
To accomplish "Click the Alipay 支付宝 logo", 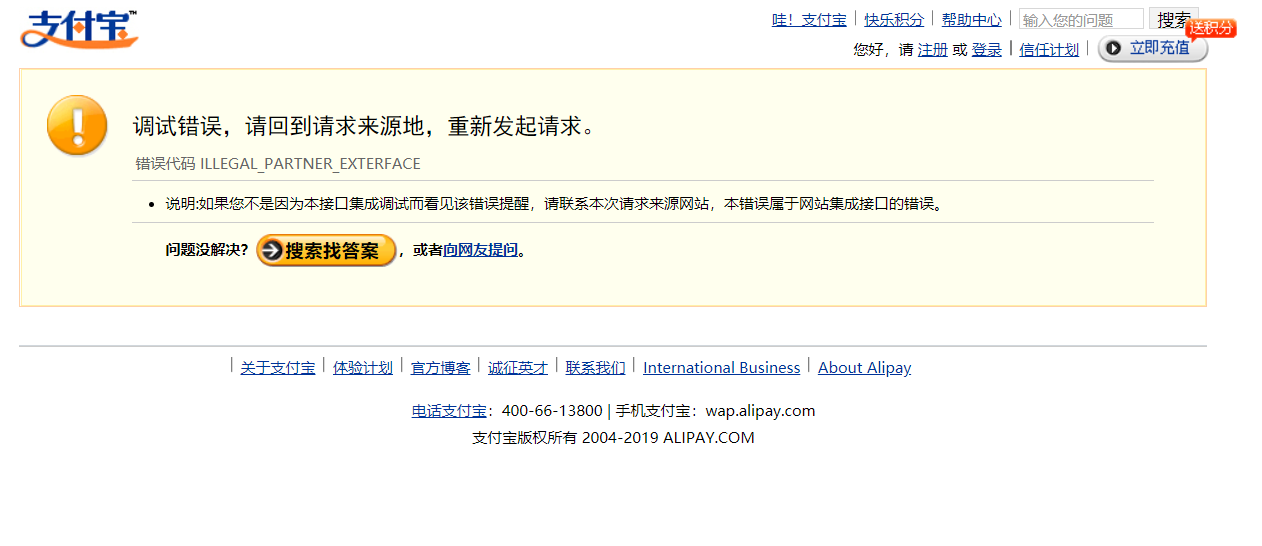I will coord(79,29).
